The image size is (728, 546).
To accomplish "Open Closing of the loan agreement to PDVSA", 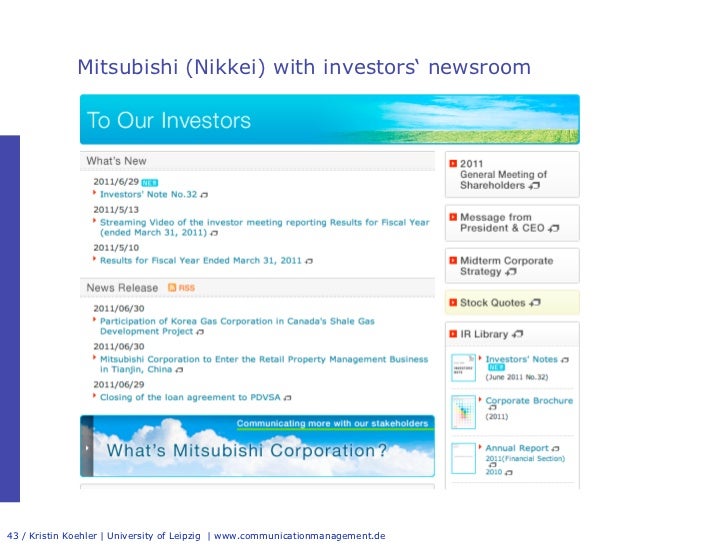I will 190,397.
